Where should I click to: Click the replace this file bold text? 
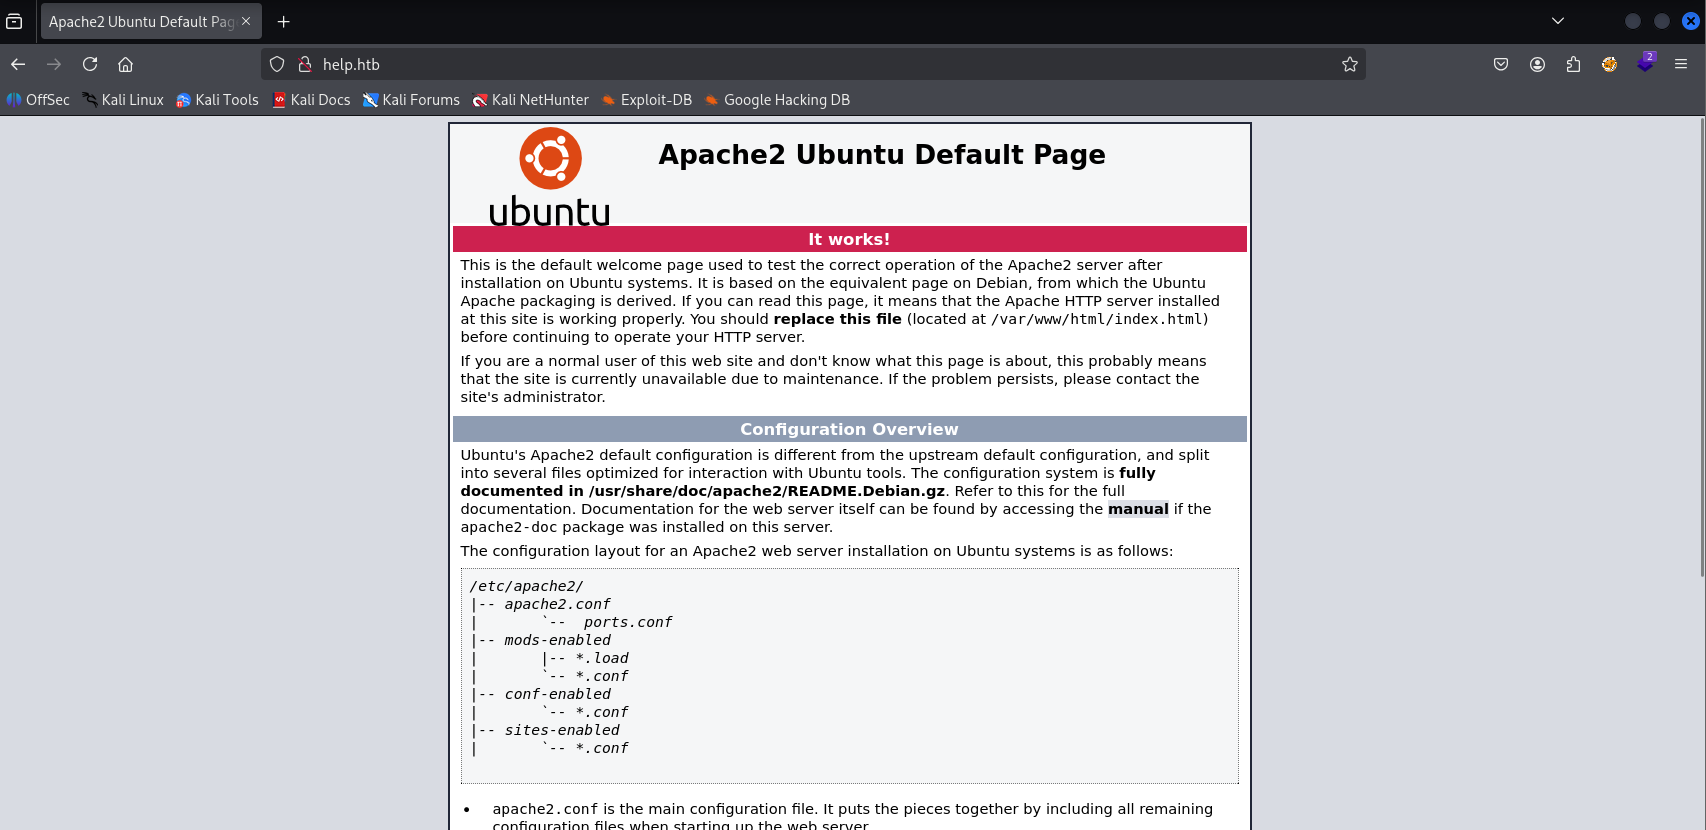[x=837, y=319]
